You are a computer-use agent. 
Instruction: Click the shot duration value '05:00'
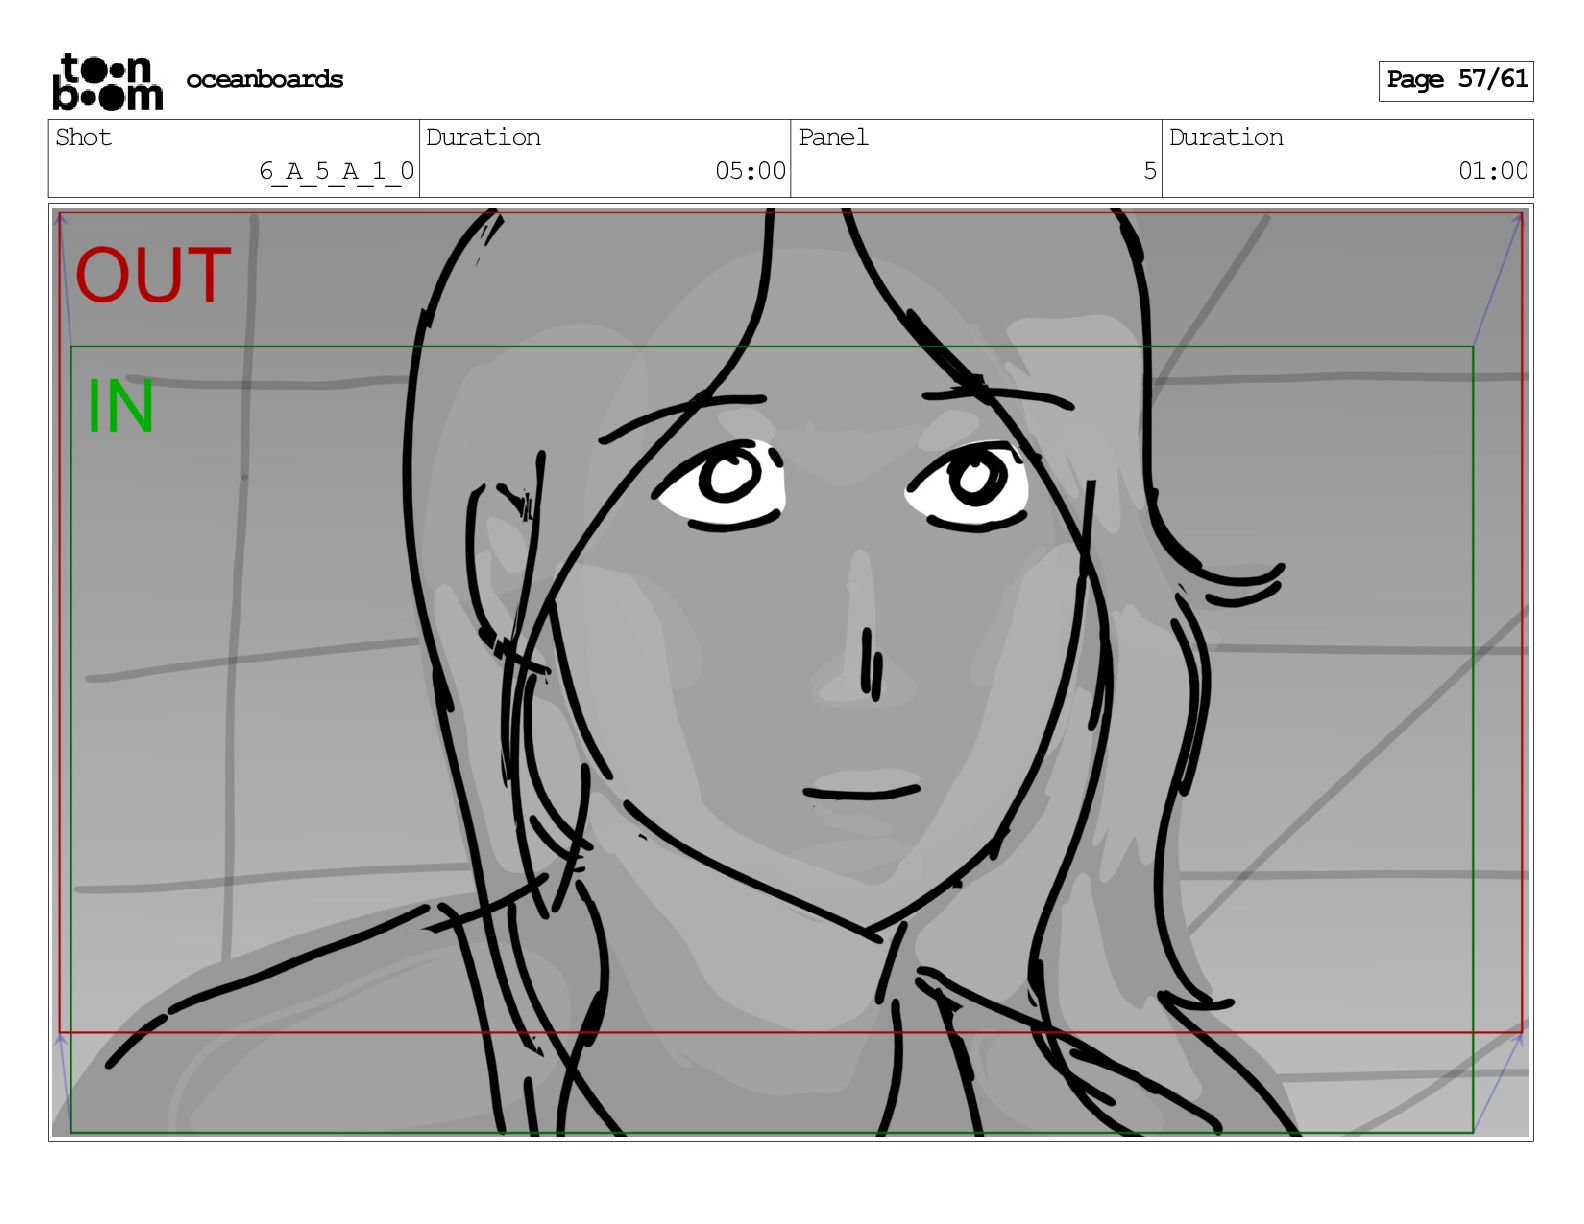tap(750, 171)
